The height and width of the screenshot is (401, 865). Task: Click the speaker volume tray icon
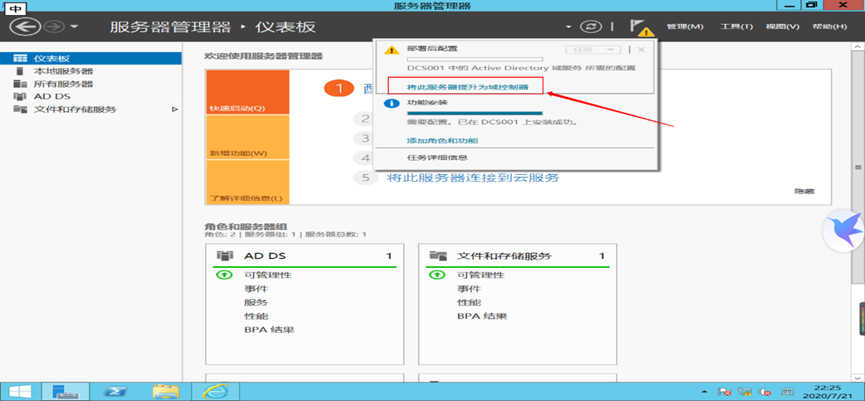[x=765, y=392]
